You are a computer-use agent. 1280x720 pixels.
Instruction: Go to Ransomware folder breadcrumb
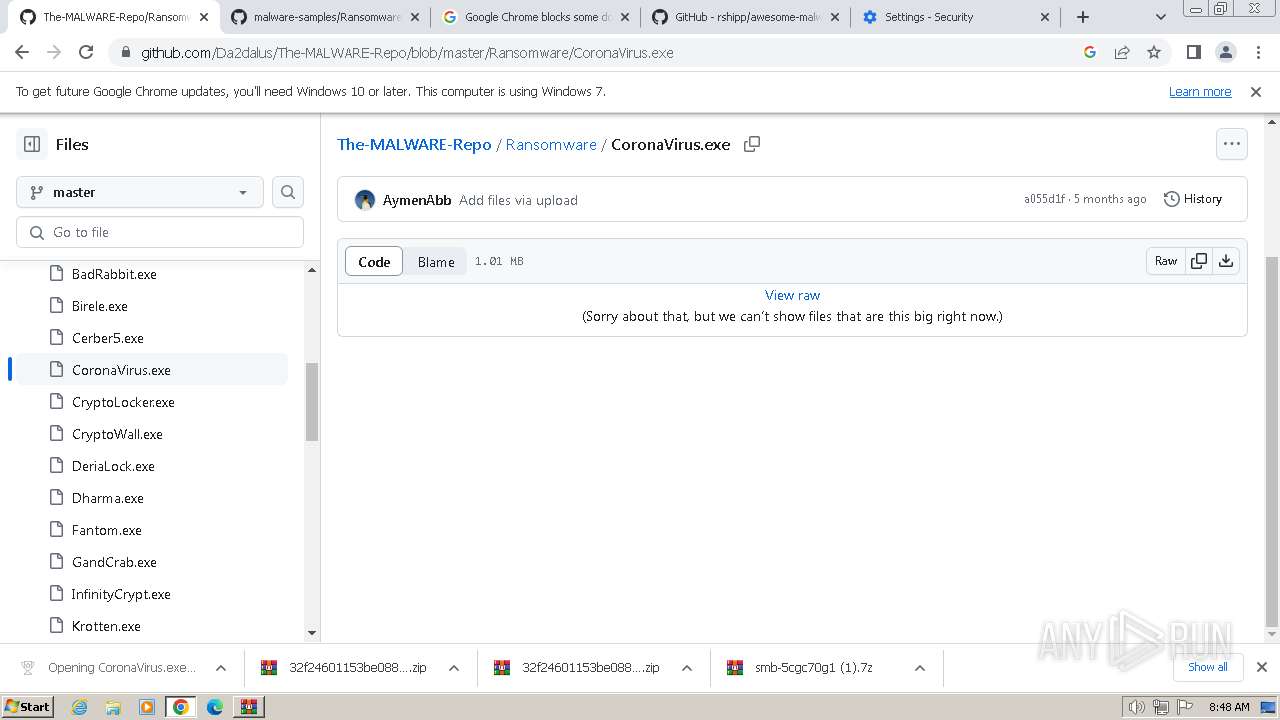(551, 144)
